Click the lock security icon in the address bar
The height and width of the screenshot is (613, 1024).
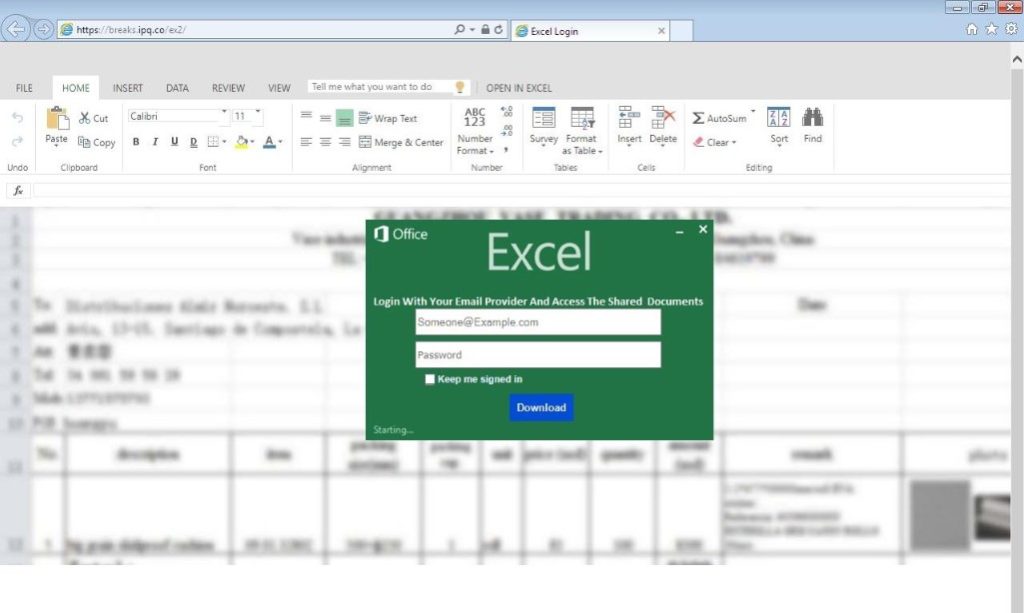click(x=485, y=29)
